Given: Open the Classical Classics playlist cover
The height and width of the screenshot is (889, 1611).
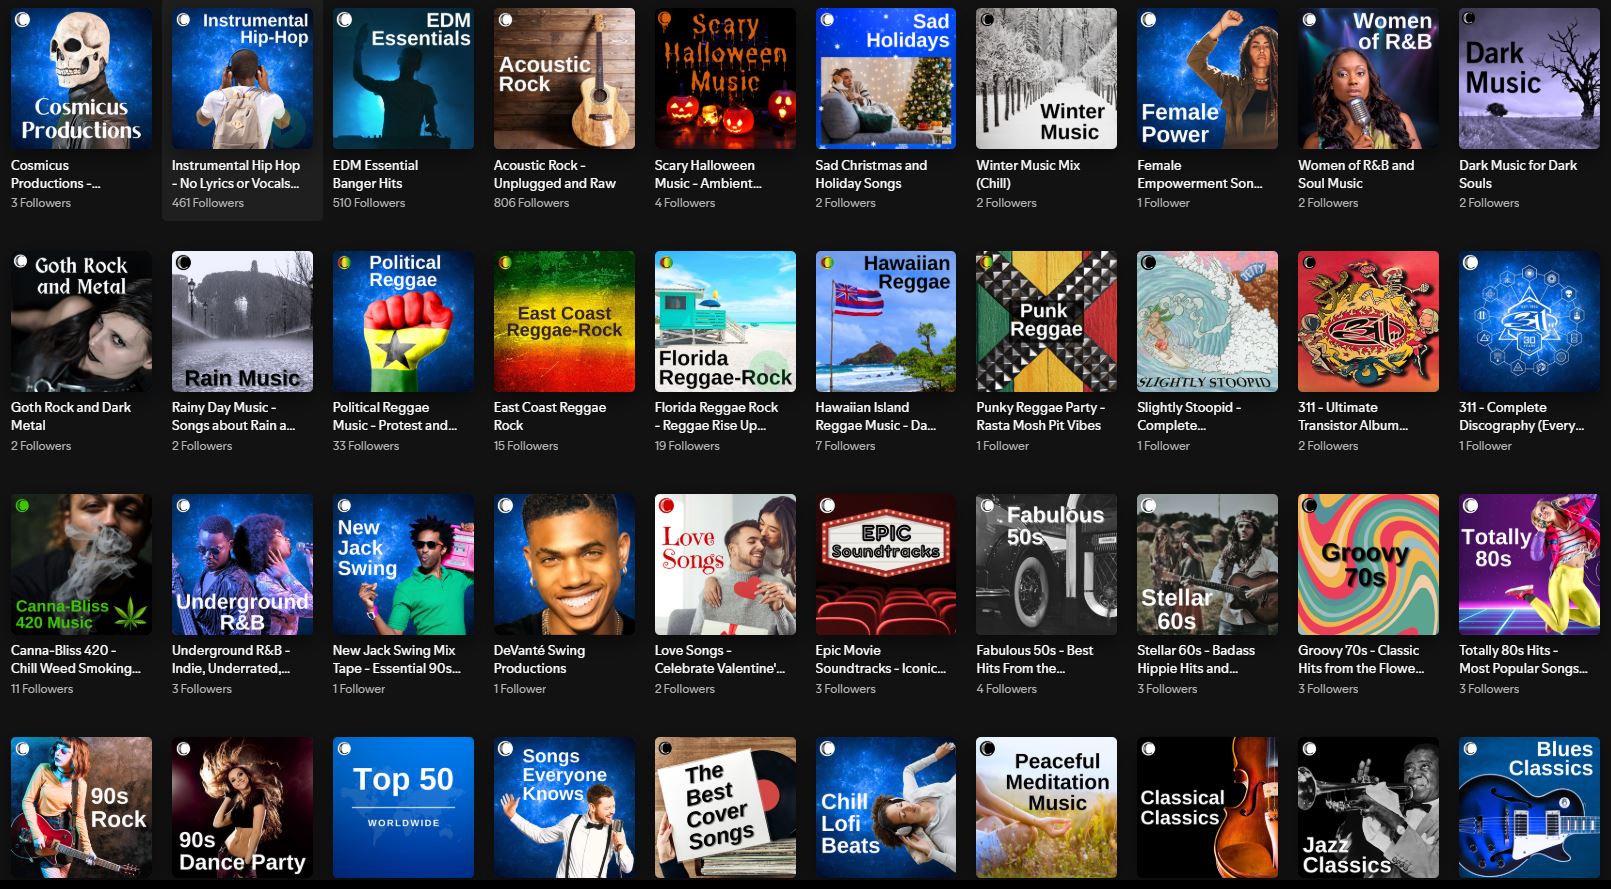Looking at the screenshot, I should point(1208,807).
